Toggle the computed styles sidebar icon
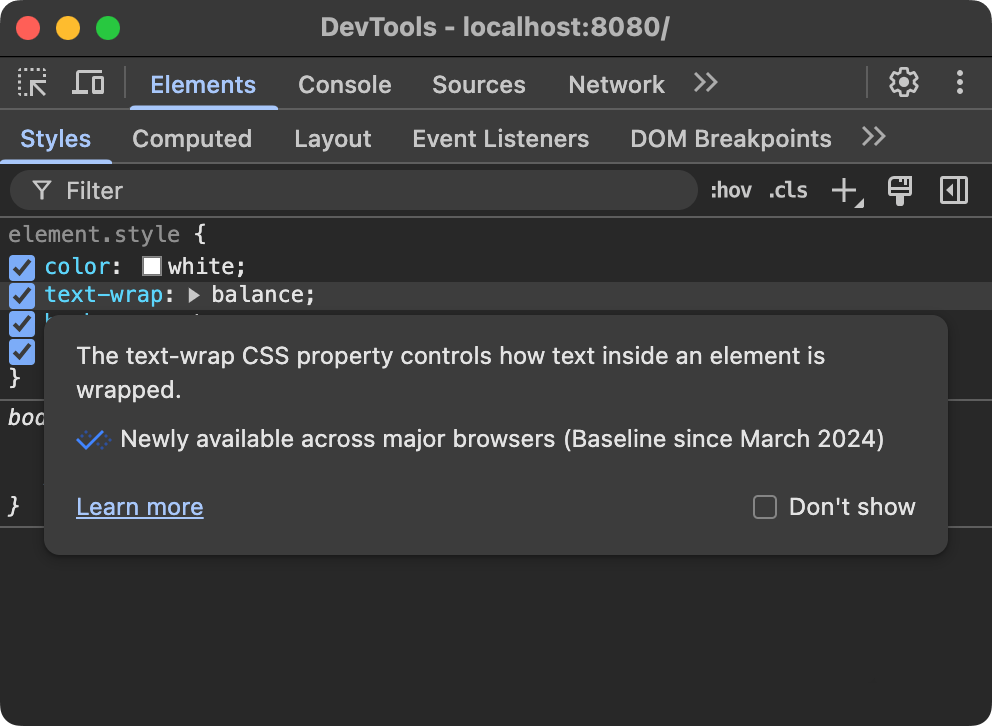Image resolution: width=992 pixels, height=726 pixels. pos(952,190)
